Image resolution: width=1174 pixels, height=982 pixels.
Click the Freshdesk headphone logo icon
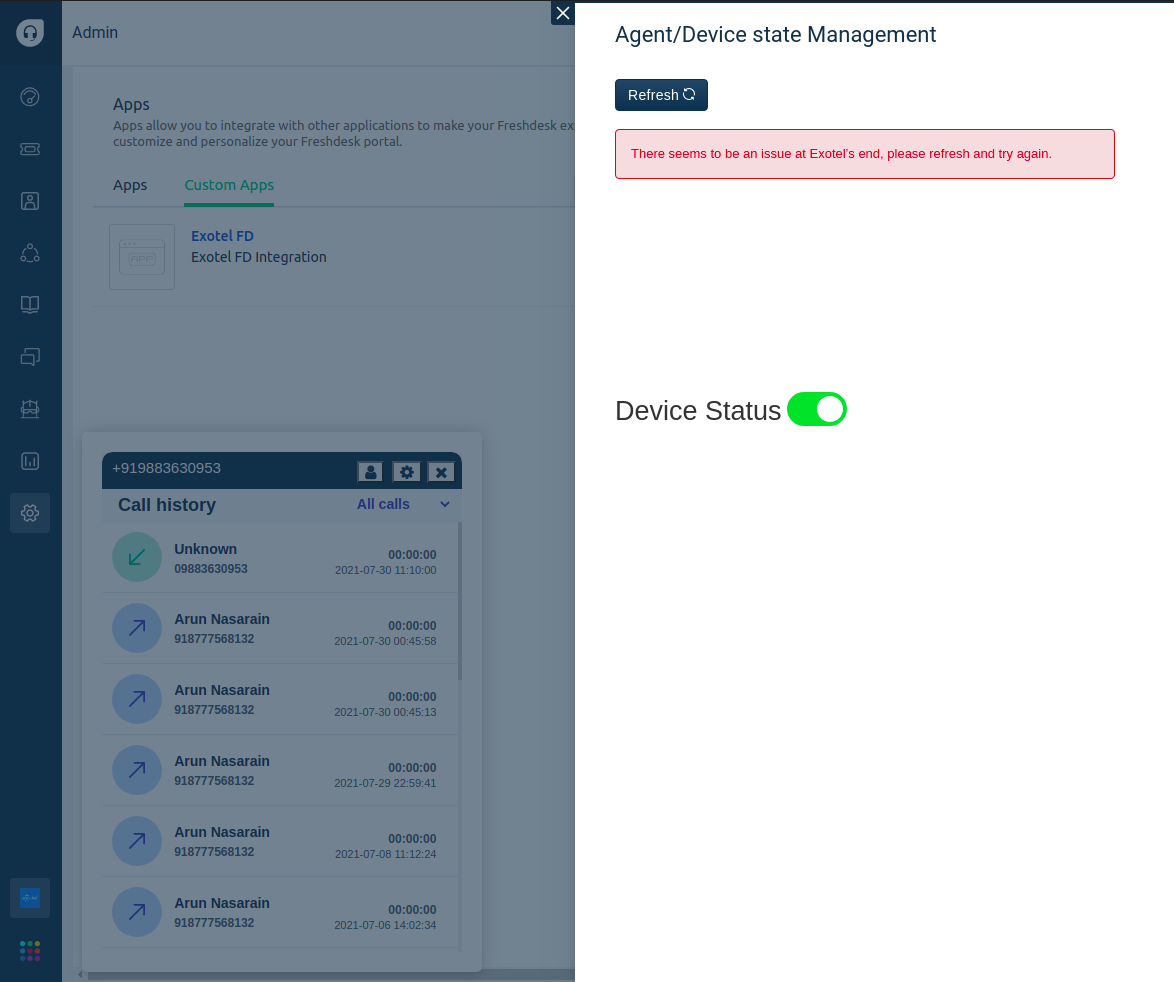[x=30, y=32]
